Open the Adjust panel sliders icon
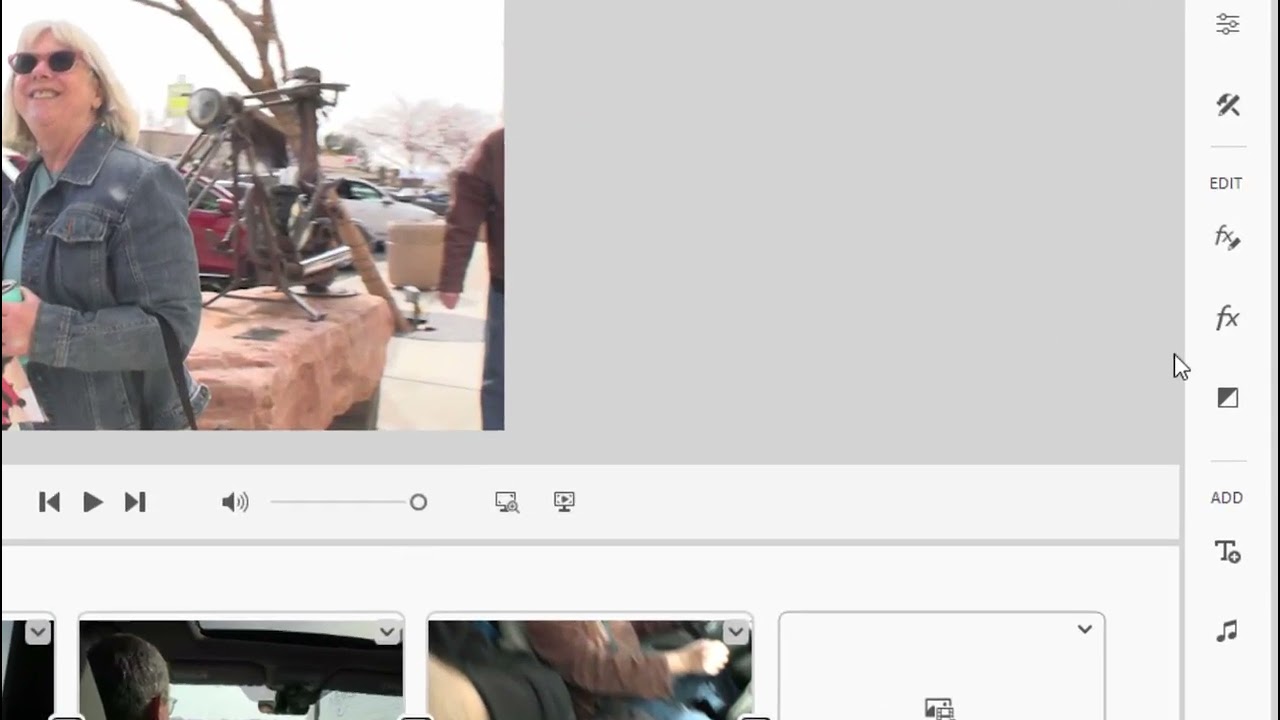 click(1227, 24)
